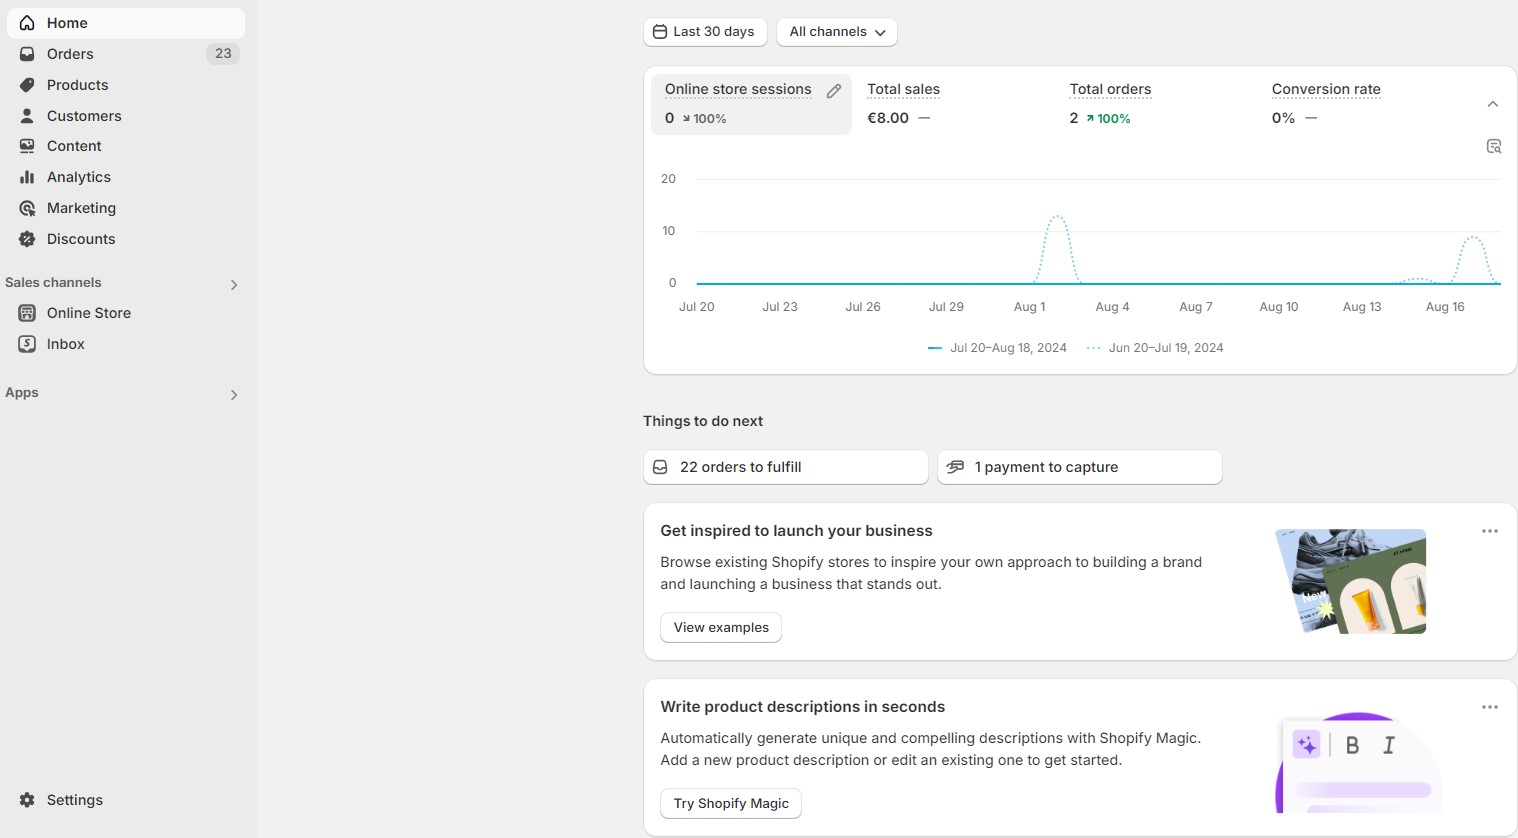1518x838 pixels.
Task: Select the Conversion rate metric tab
Action: coord(1326,89)
